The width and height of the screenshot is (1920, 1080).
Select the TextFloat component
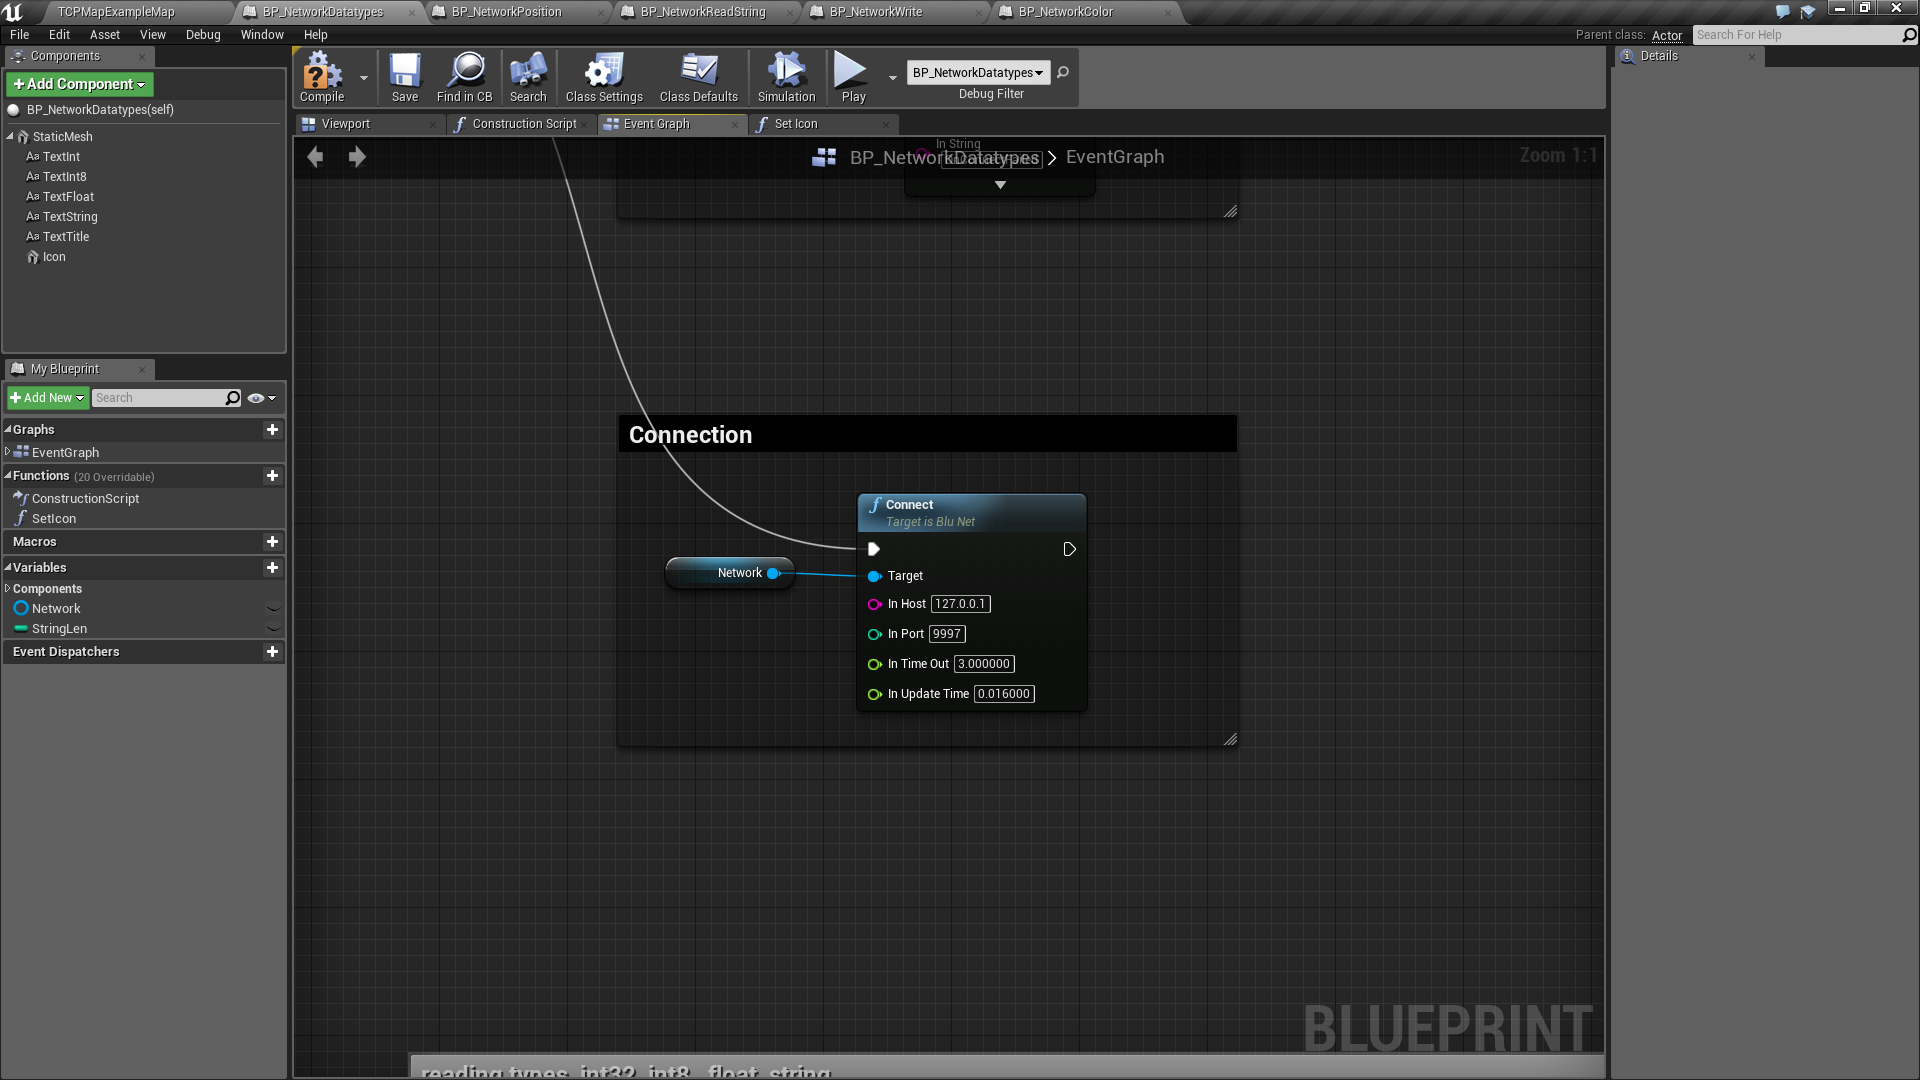(x=68, y=197)
